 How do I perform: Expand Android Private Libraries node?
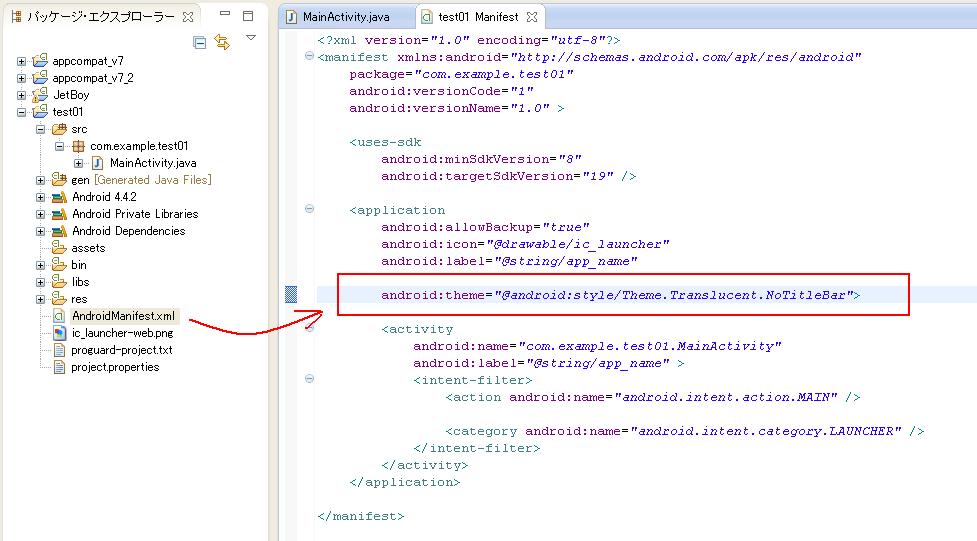[41, 214]
